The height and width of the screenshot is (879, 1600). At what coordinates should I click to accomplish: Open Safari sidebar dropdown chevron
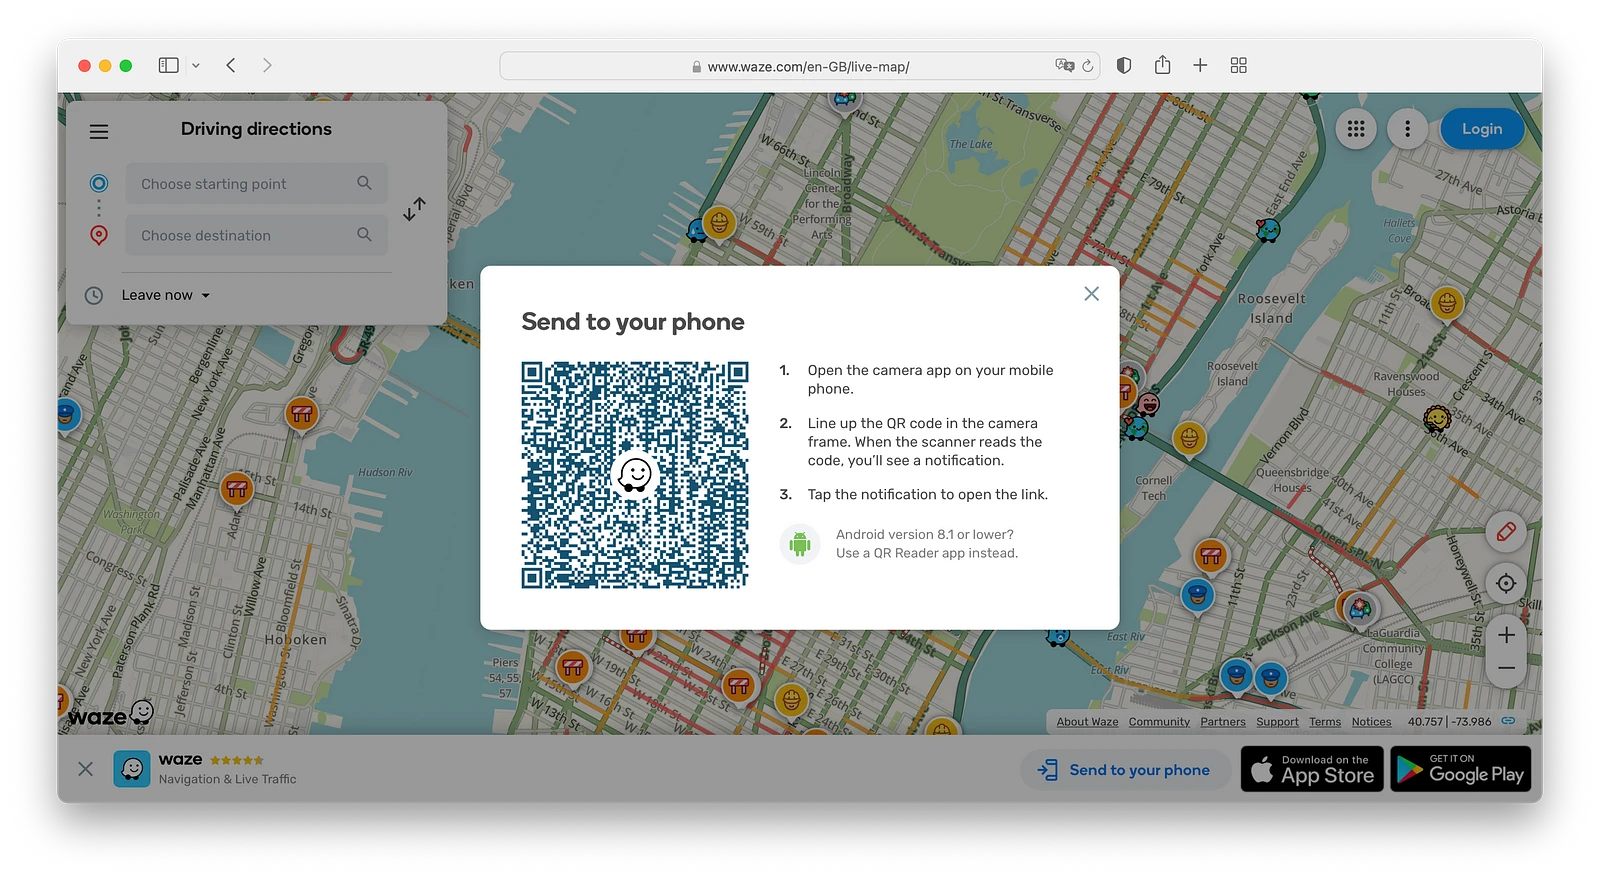point(196,65)
